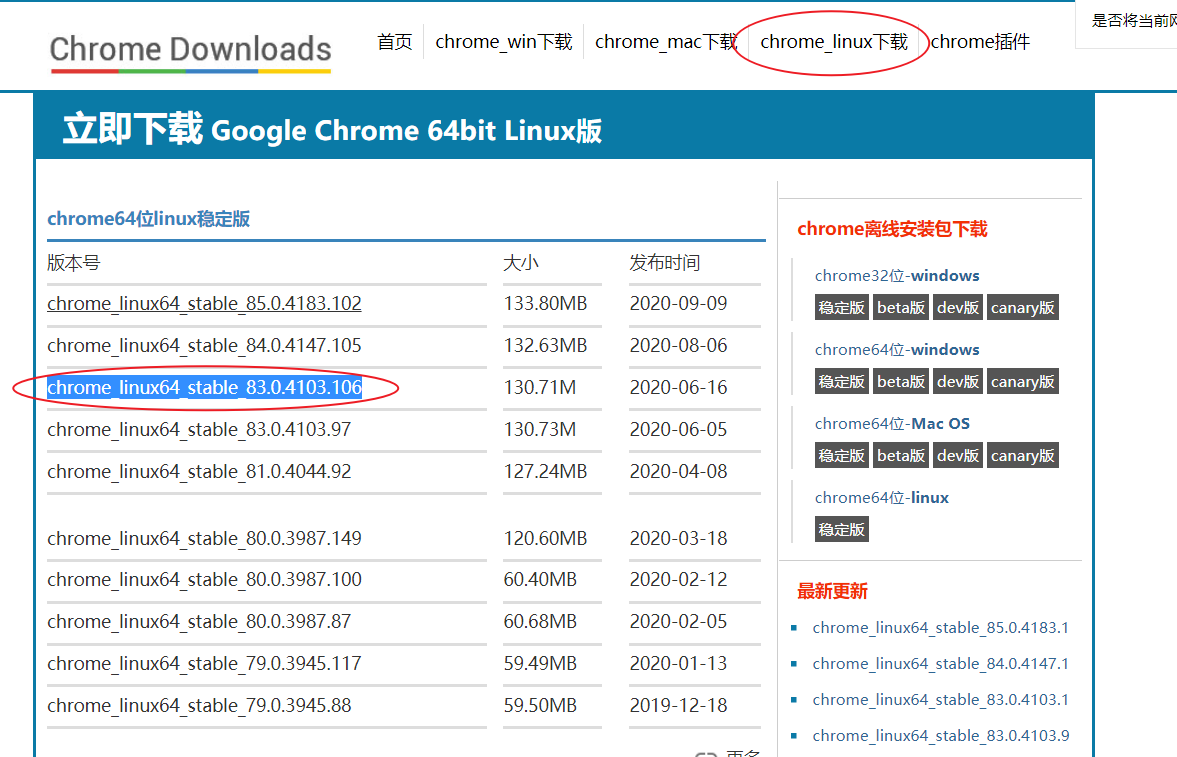Click the 版本号 column header
Viewport: 1177px width, 757px height.
pyautogui.click(x=74, y=263)
